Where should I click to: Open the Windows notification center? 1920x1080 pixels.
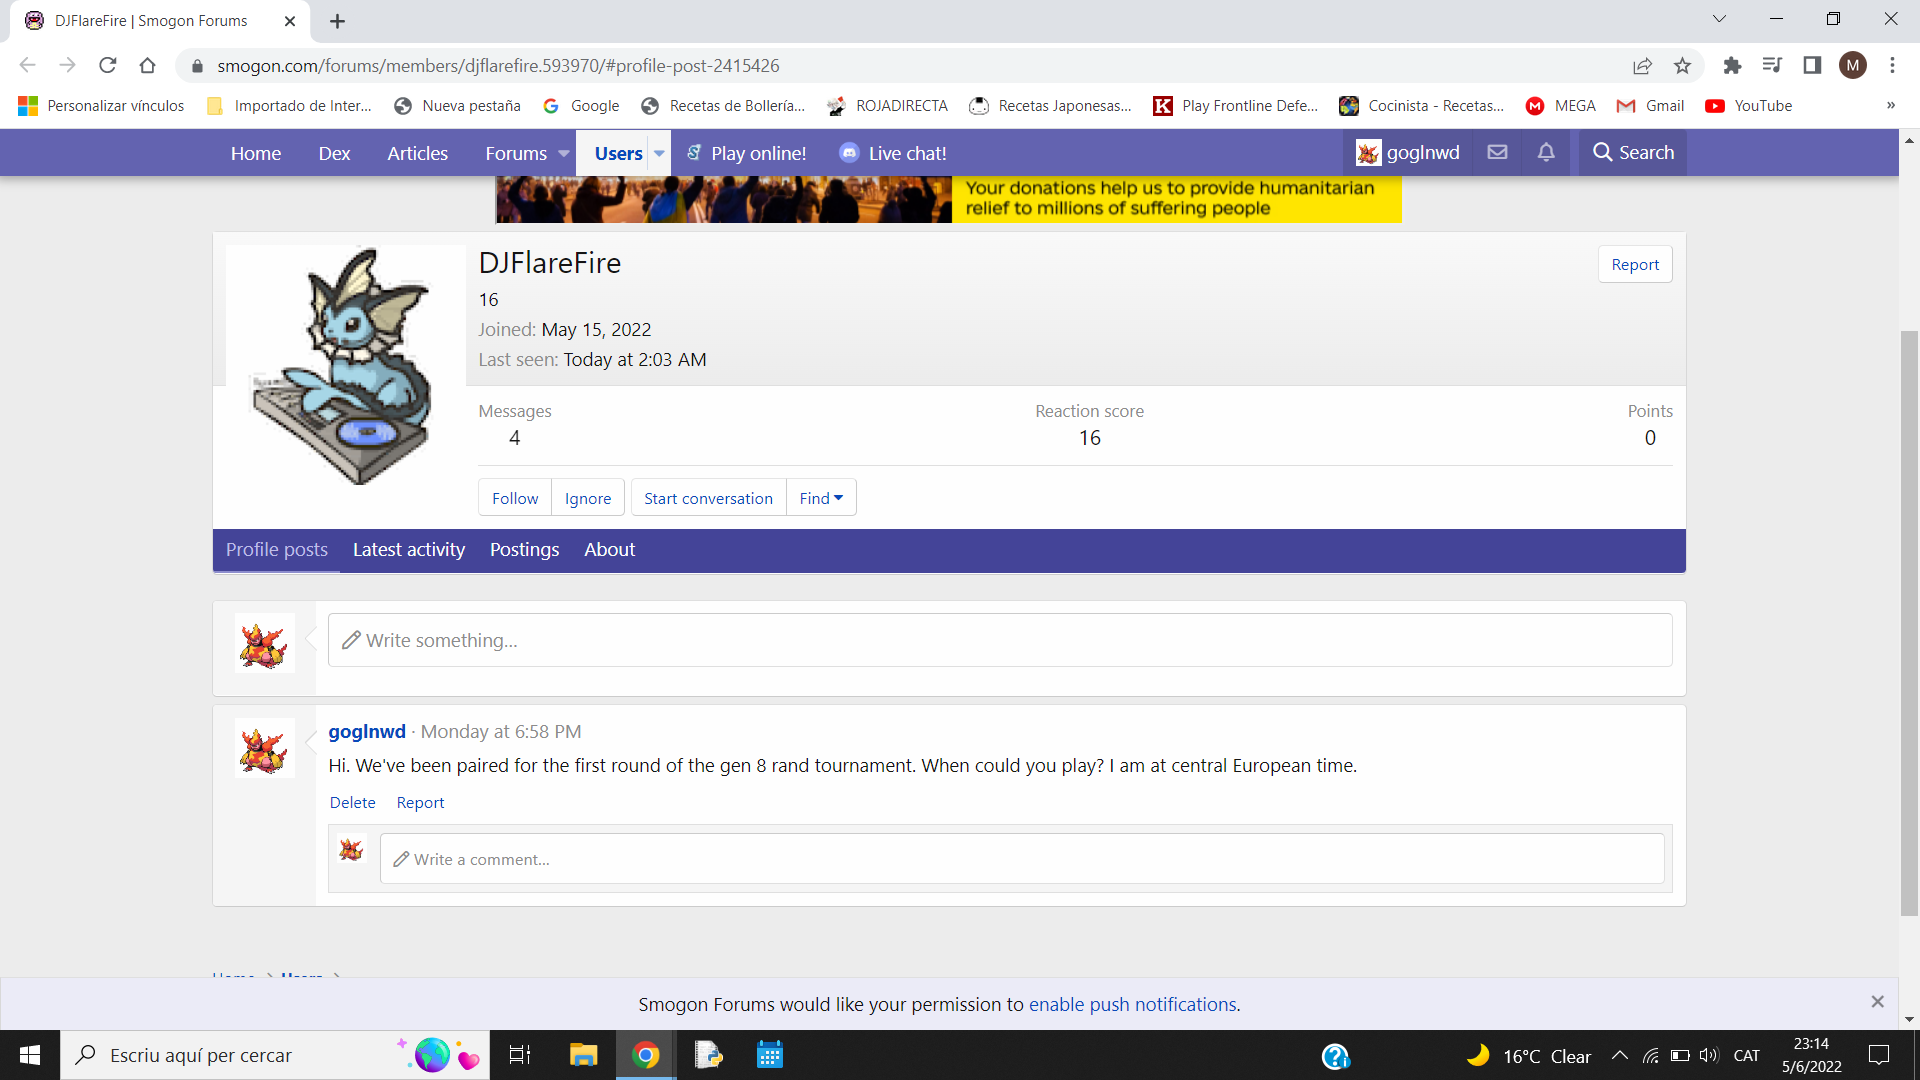[1879, 1055]
